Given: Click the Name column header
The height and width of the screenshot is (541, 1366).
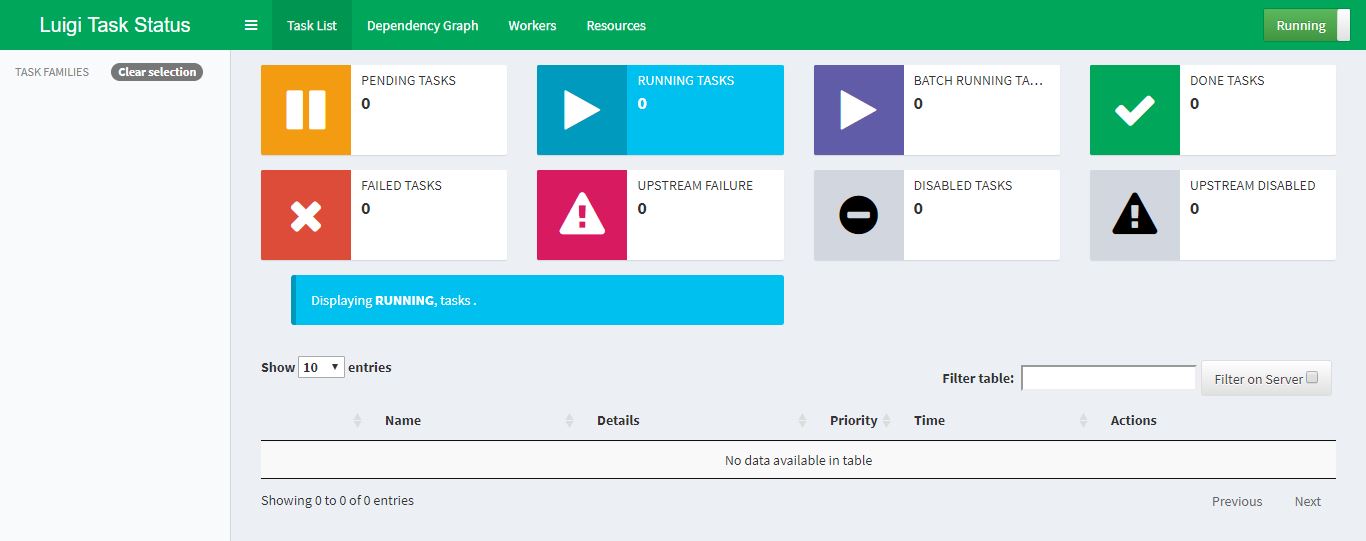Looking at the screenshot, I should 403,420.
